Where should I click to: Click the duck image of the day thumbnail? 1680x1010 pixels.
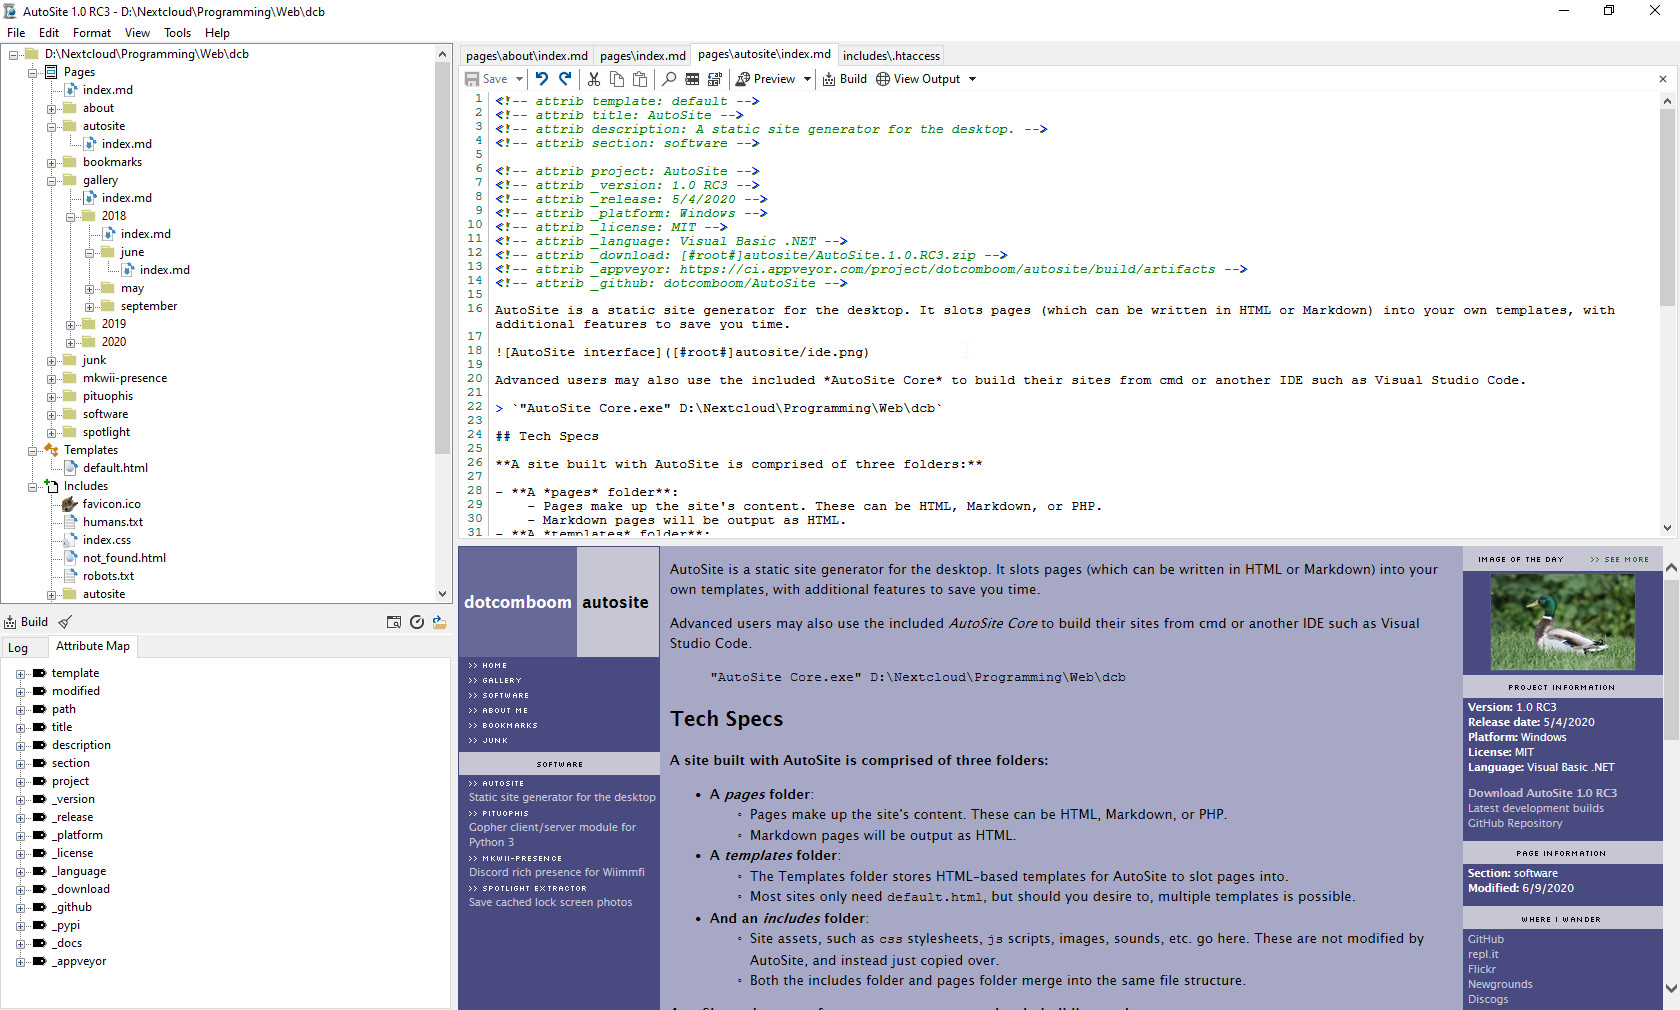1563,621
